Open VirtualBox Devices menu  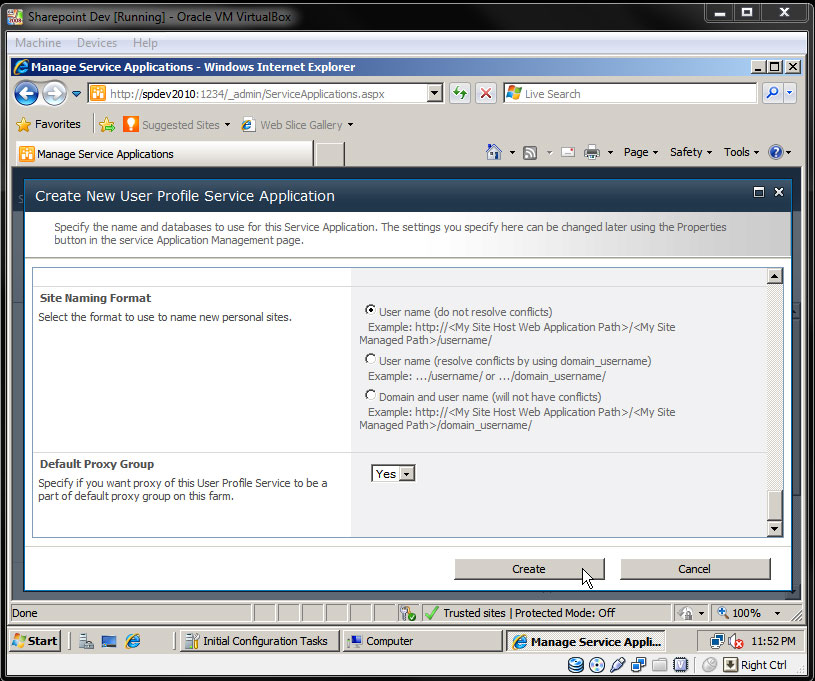click(x=97, y=43)
